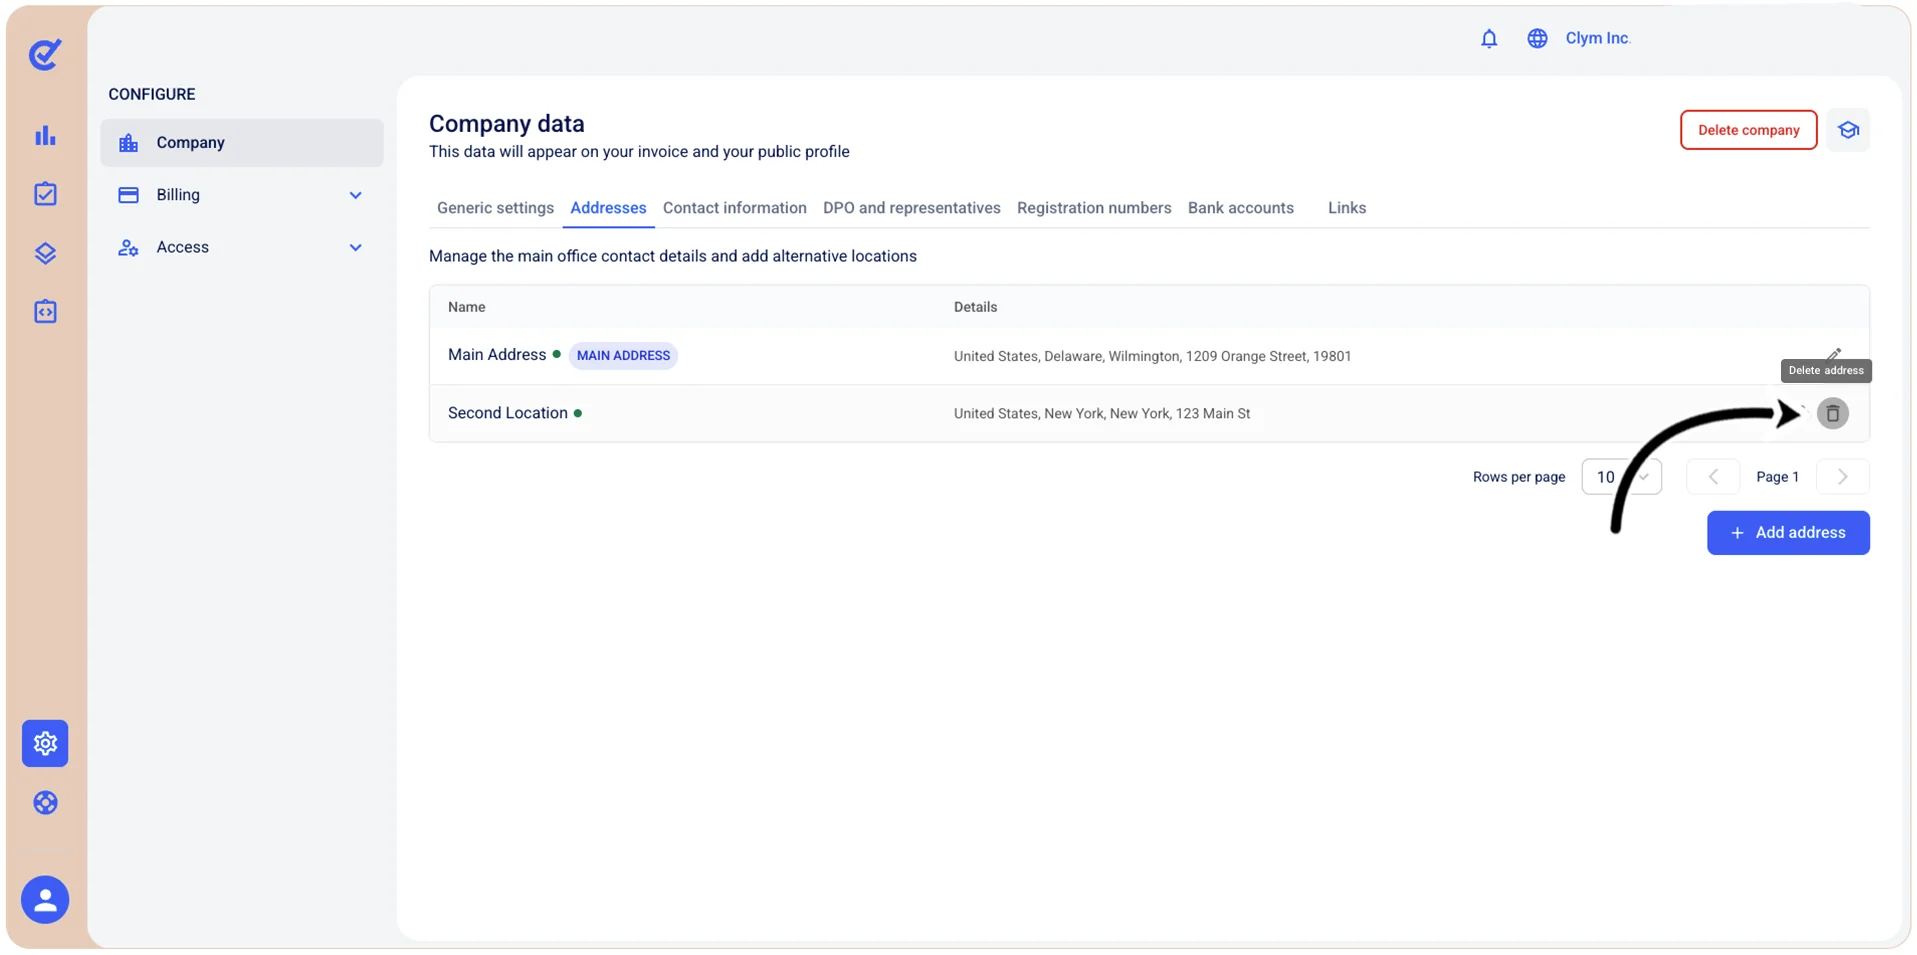Click the 123 Main St address details

[x=1101, y=414]
